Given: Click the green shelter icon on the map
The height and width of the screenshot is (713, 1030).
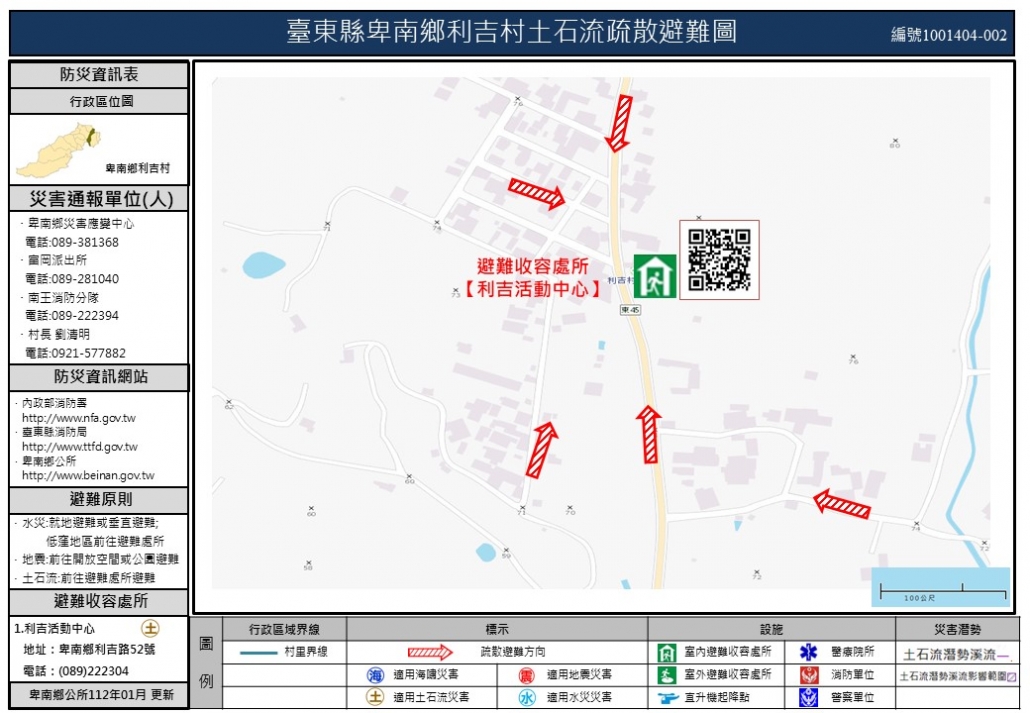Looking at the screenshot, I should (655, 276).
